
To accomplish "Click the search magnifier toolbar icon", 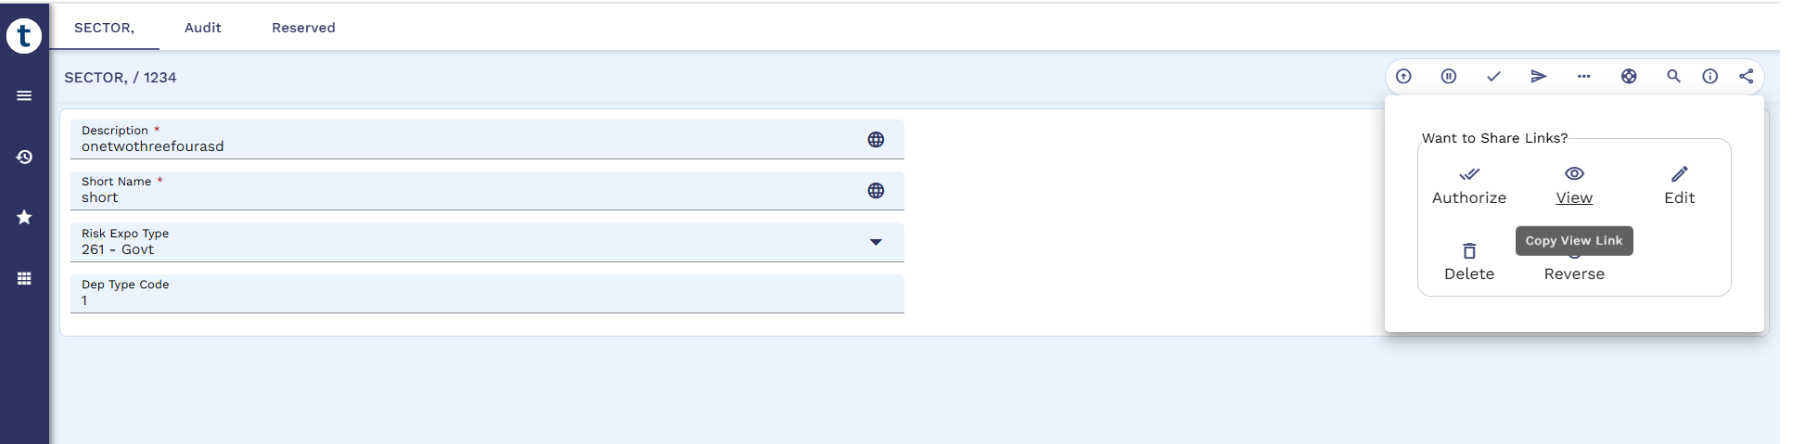I will (1673, 76).
